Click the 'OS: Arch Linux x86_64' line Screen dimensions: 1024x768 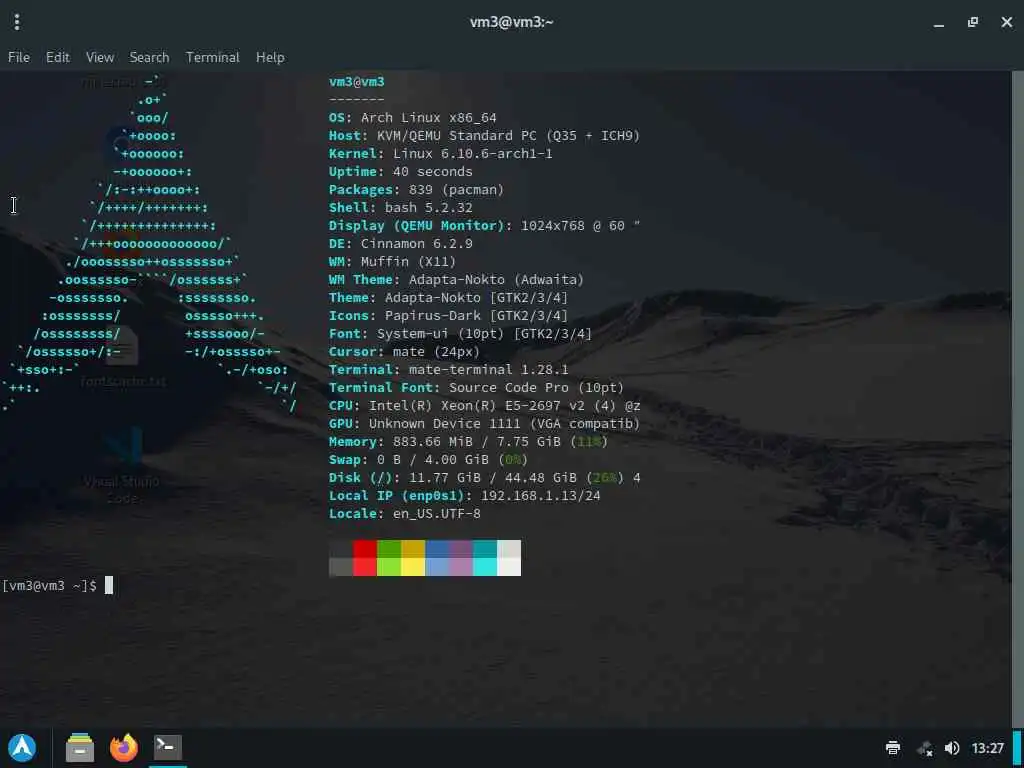413,118
